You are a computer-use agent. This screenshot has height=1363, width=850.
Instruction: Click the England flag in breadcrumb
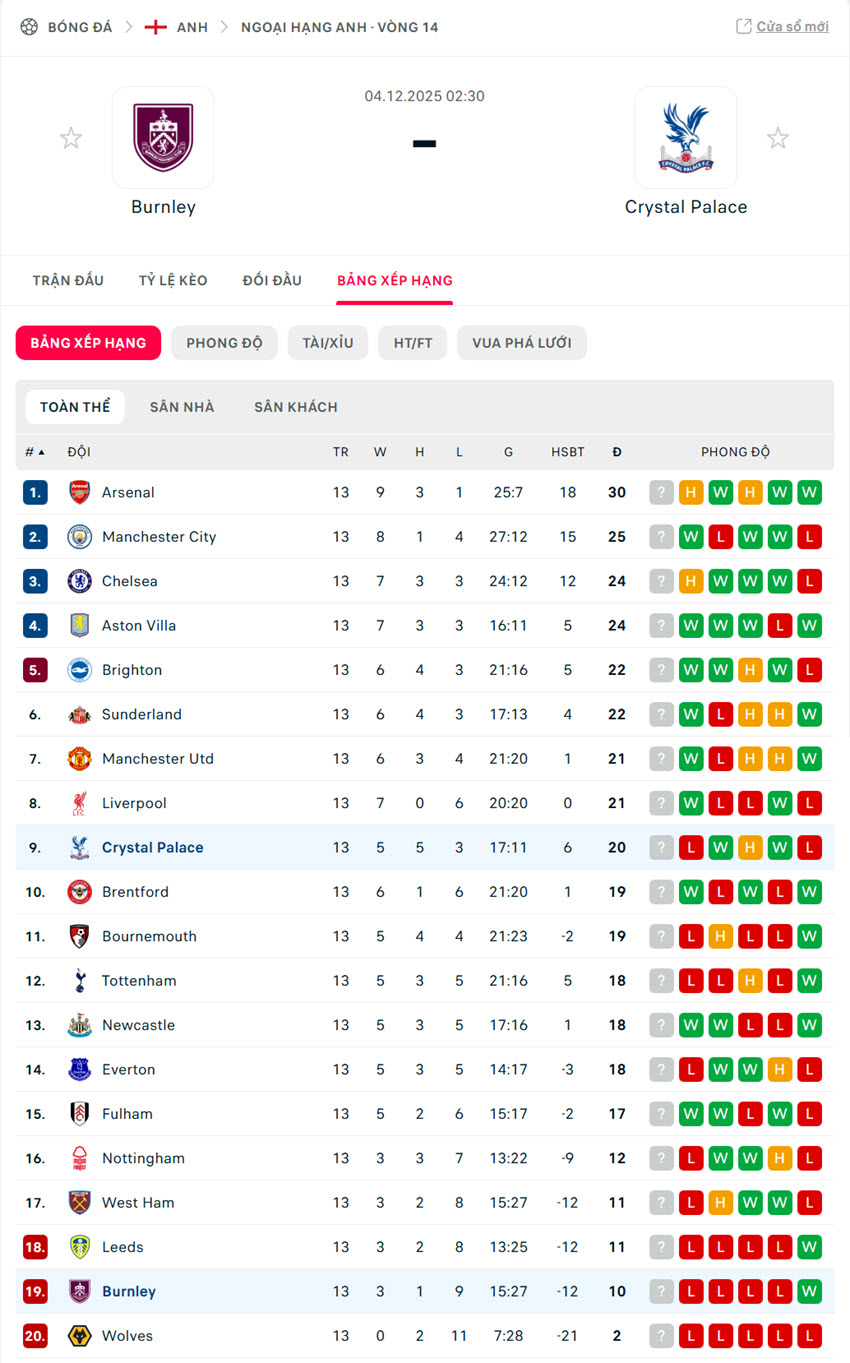(155, 27)
